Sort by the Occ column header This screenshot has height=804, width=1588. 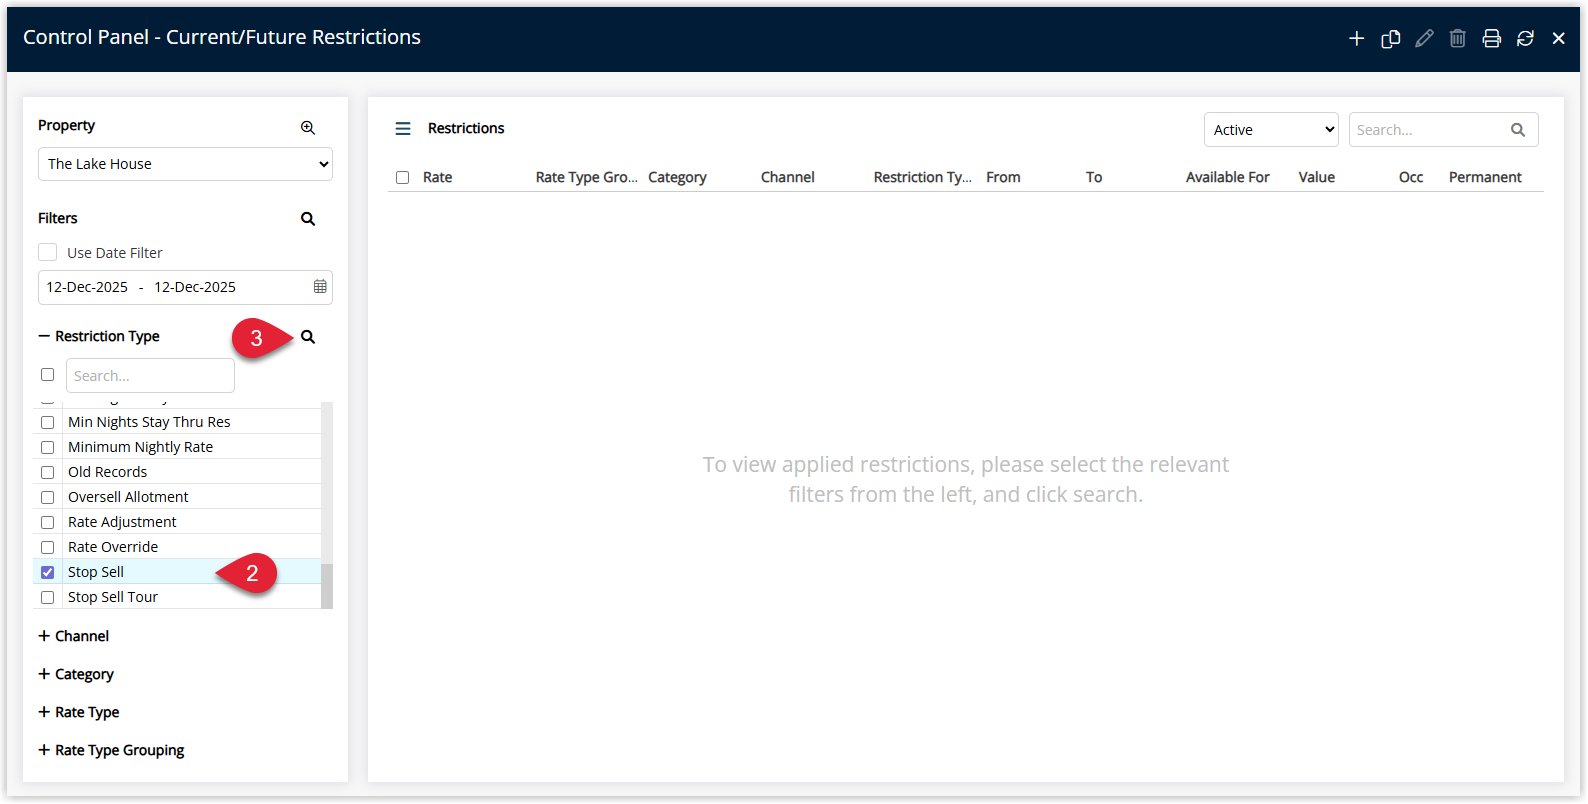[1411, 177]
